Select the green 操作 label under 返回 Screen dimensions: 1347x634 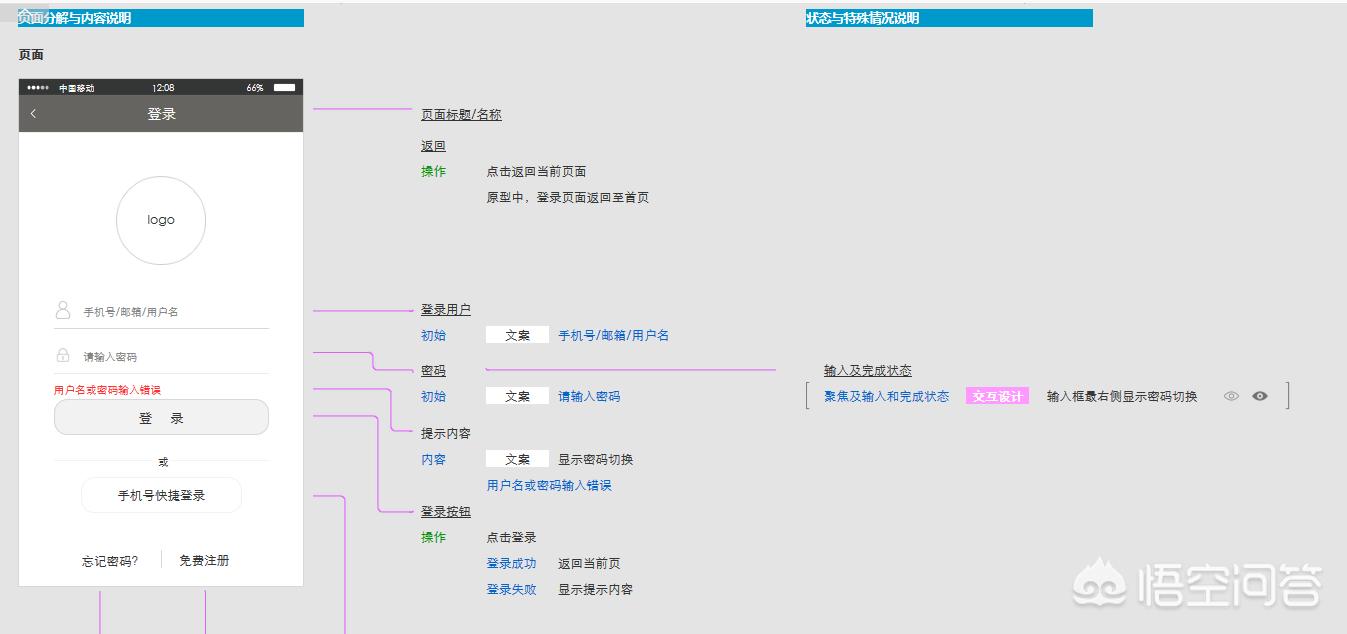click(433, 172)
